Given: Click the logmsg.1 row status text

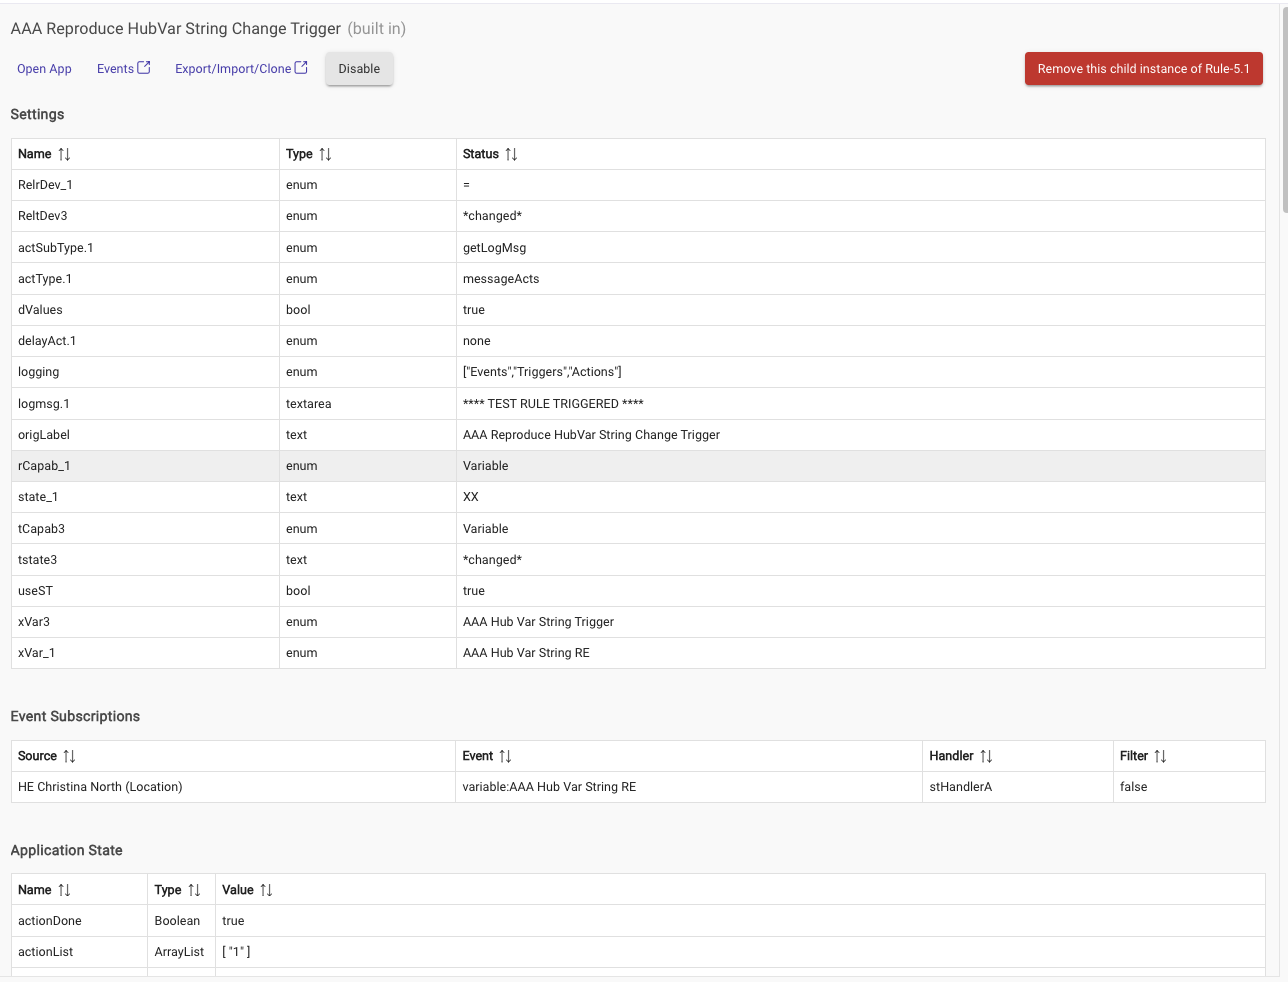Looking at the screenshot, I should pyautogui.click(x=553, y=404).
